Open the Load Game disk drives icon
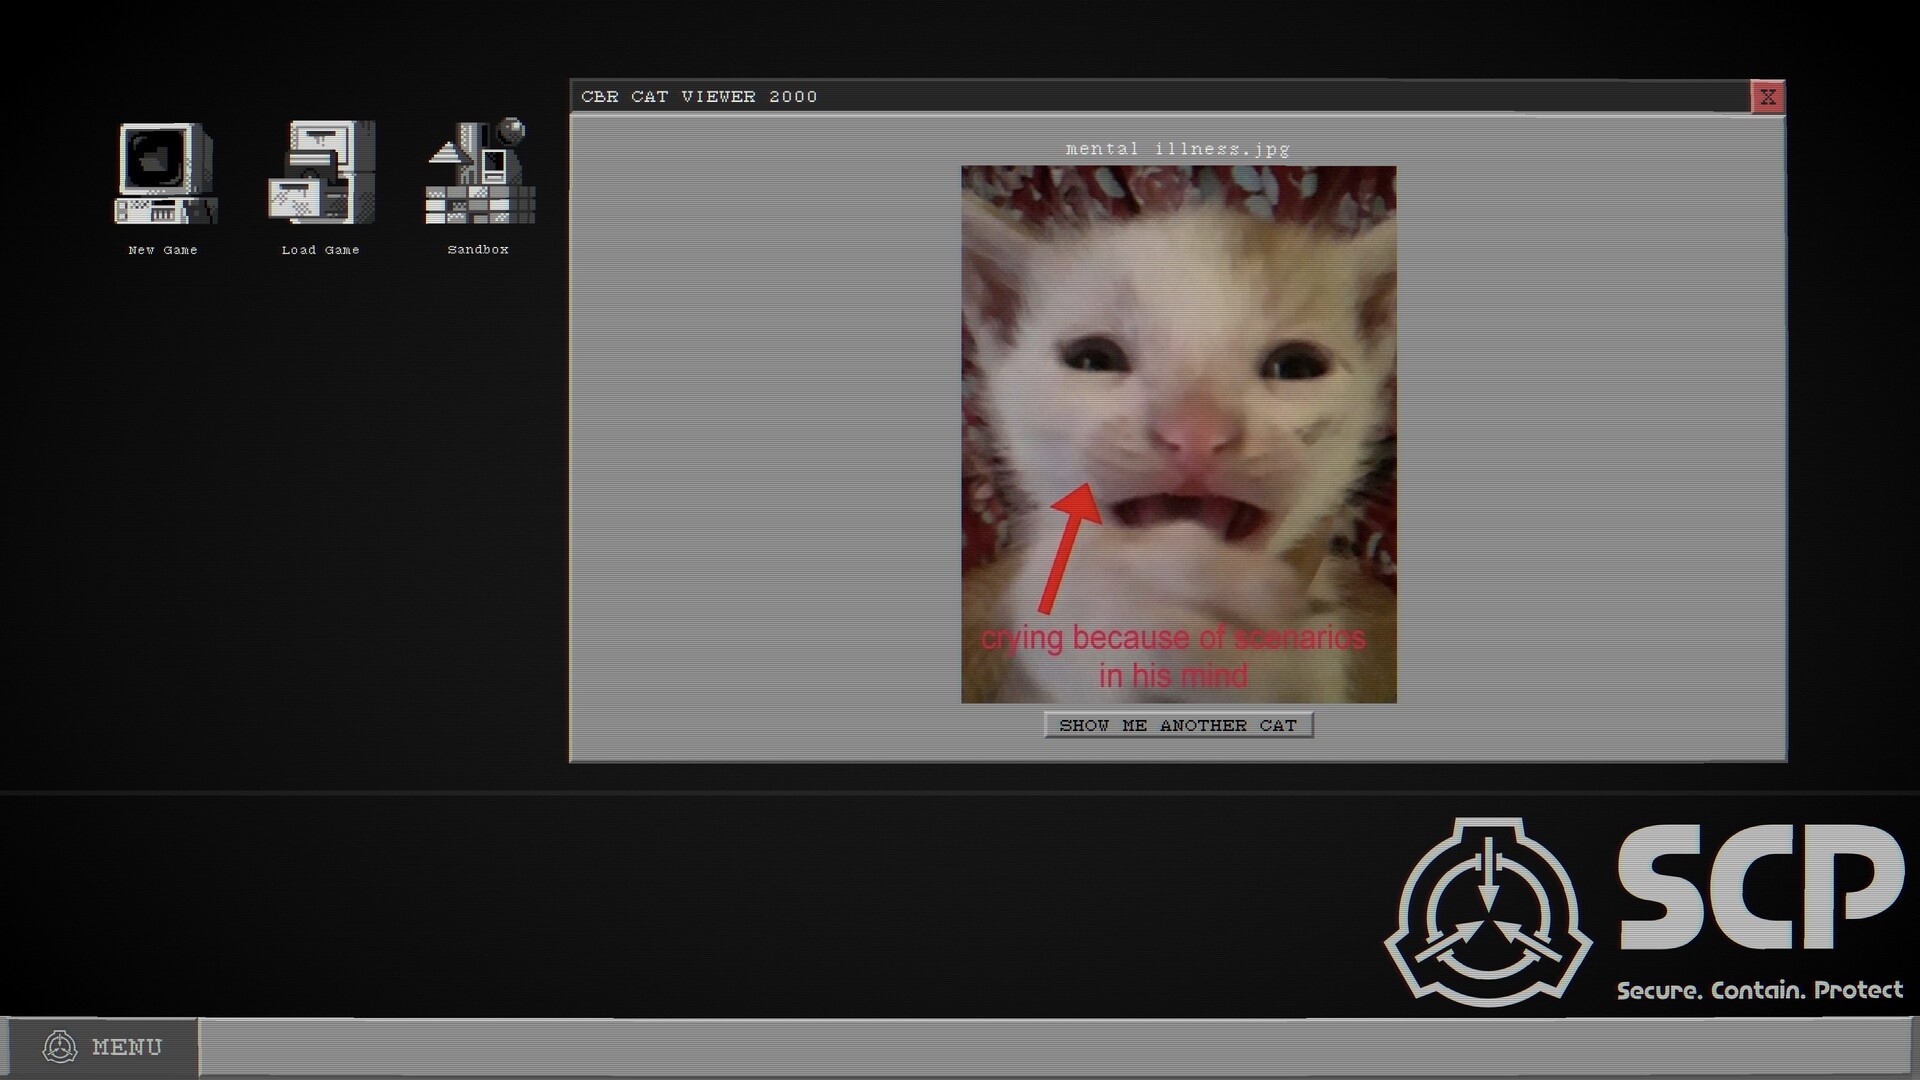Image resolution: width=1920 pixels, height=1080 pixels. pyautogui.click(x=322, y=173)
